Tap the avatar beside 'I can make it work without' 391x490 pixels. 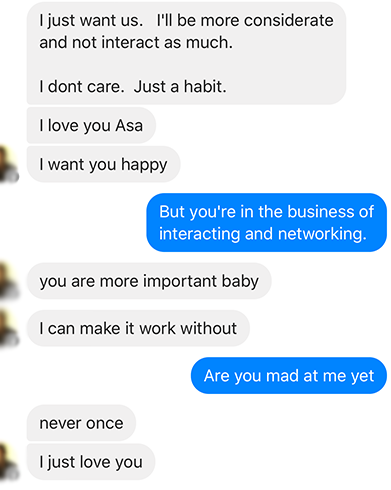(8, 328)
